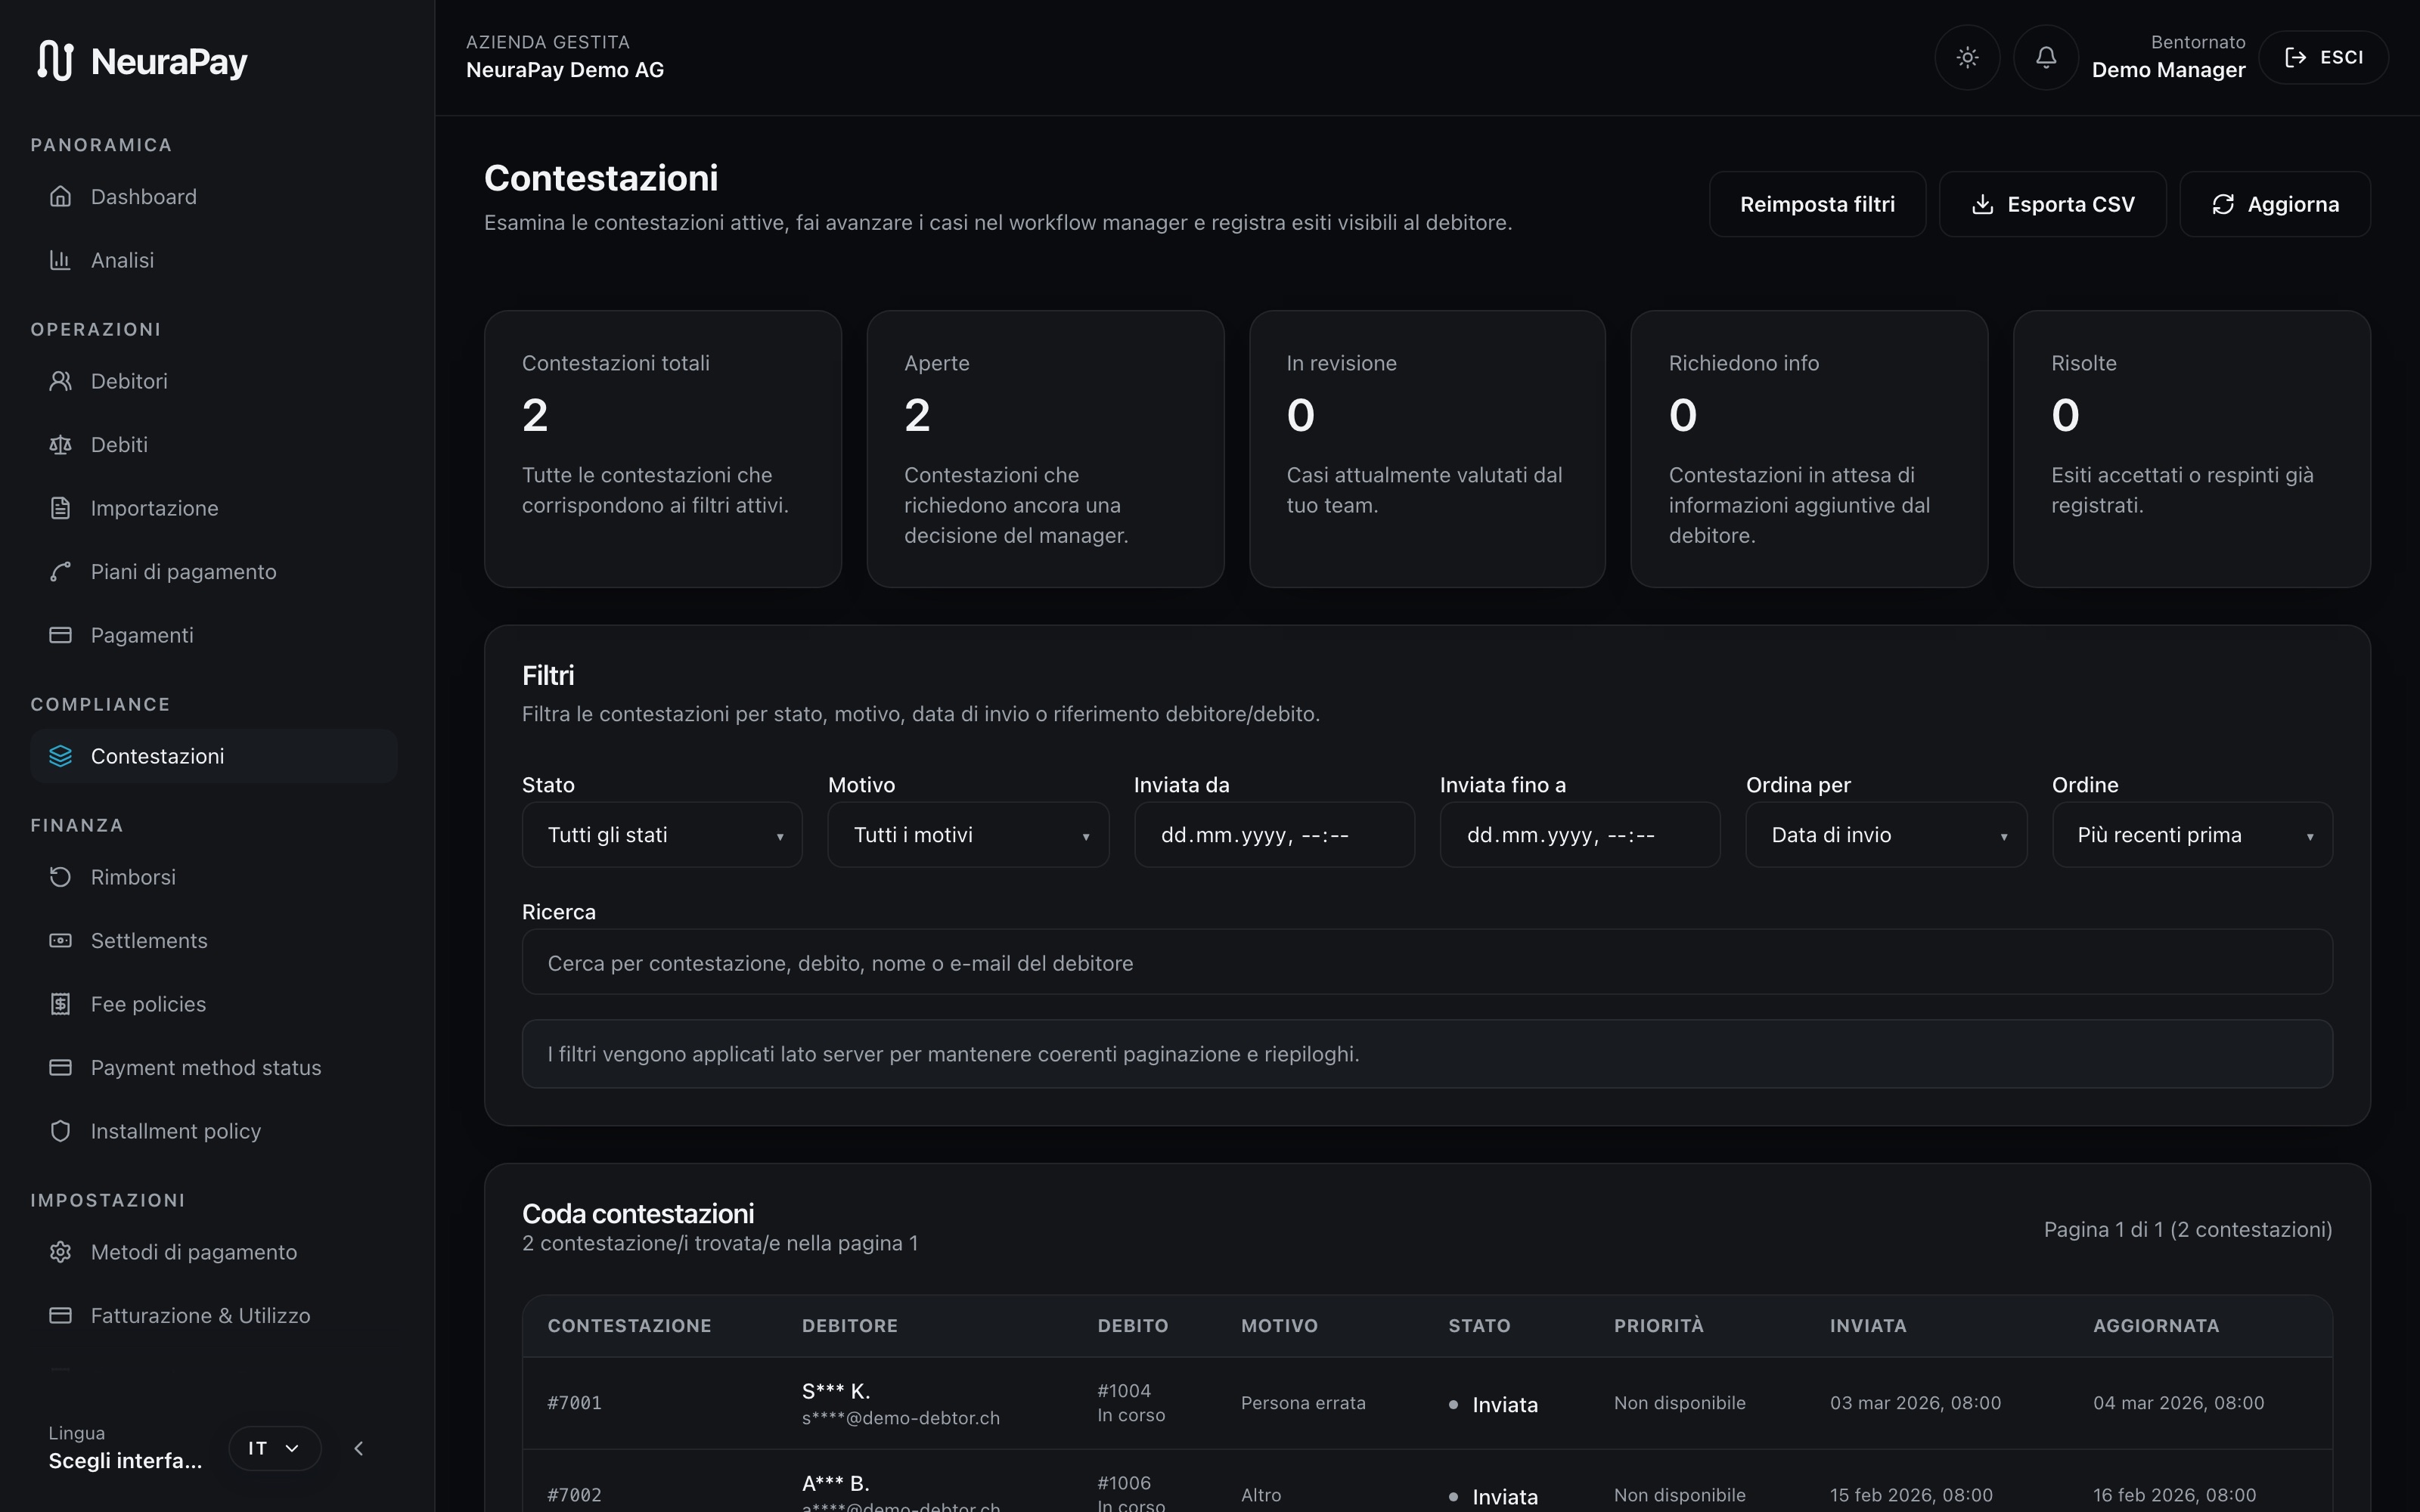
Task: Click the Piani di pagamento icon
Action: (x=60, y=572)
